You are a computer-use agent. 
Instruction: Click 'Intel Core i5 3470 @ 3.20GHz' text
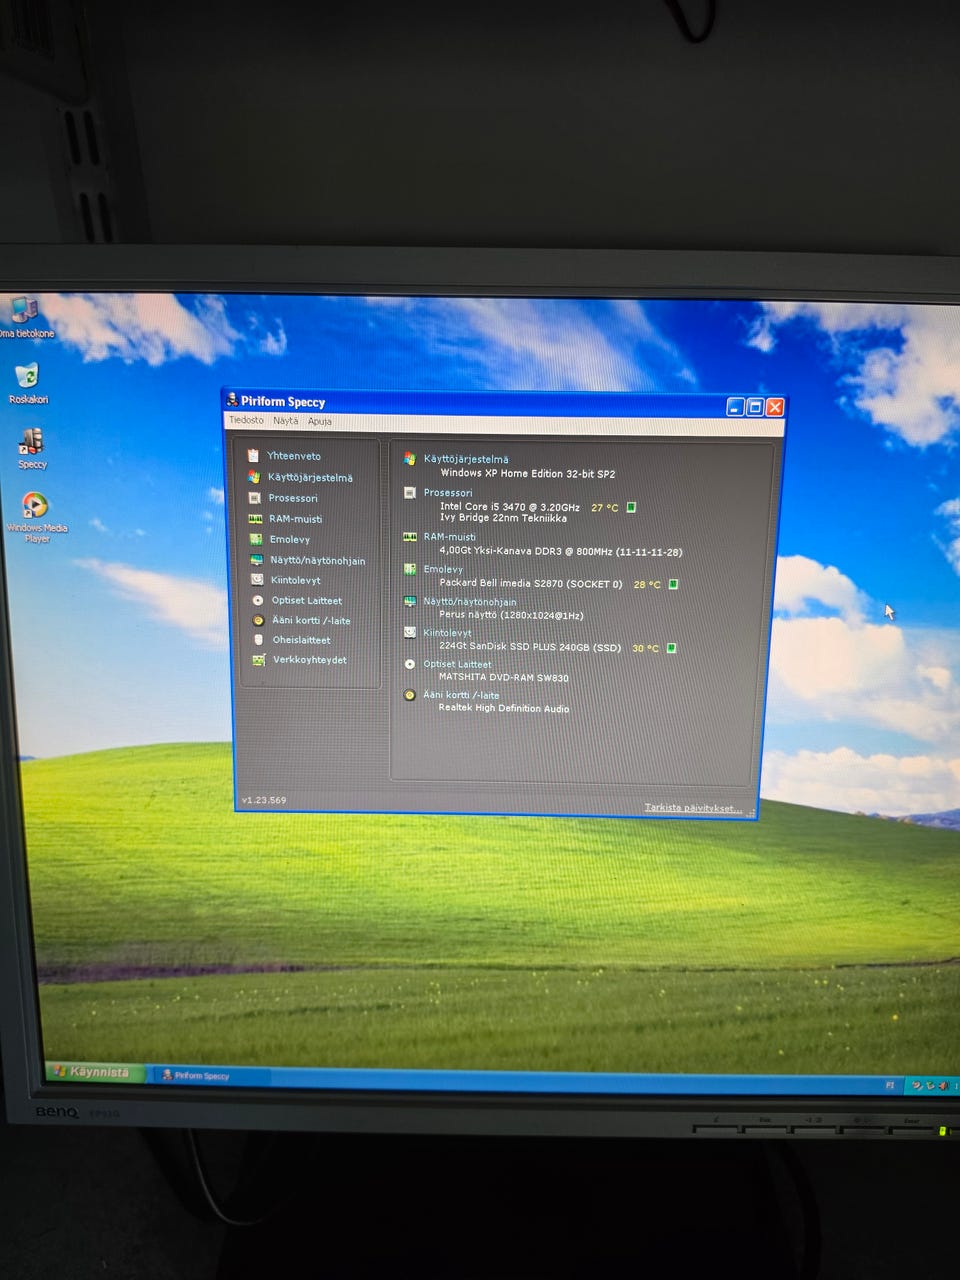[x=510, y=507]
